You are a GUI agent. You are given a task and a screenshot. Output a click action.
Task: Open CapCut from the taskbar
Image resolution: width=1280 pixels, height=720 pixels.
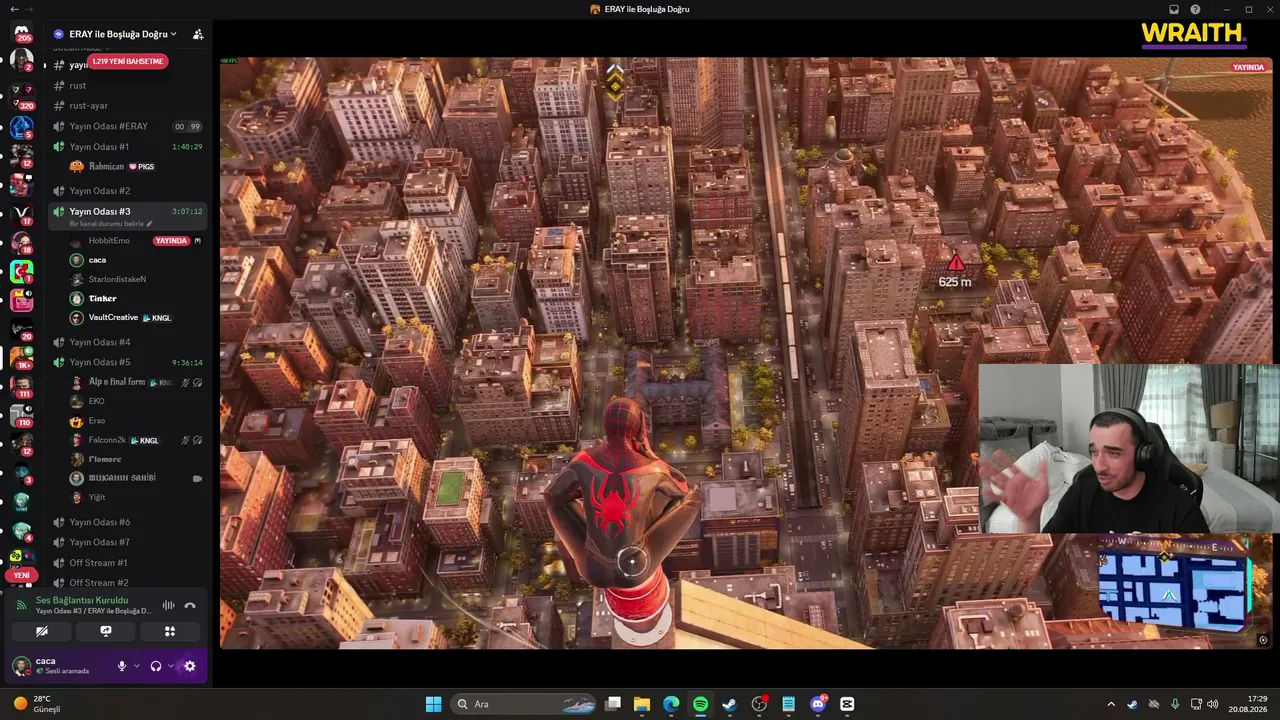coord(848,704)
